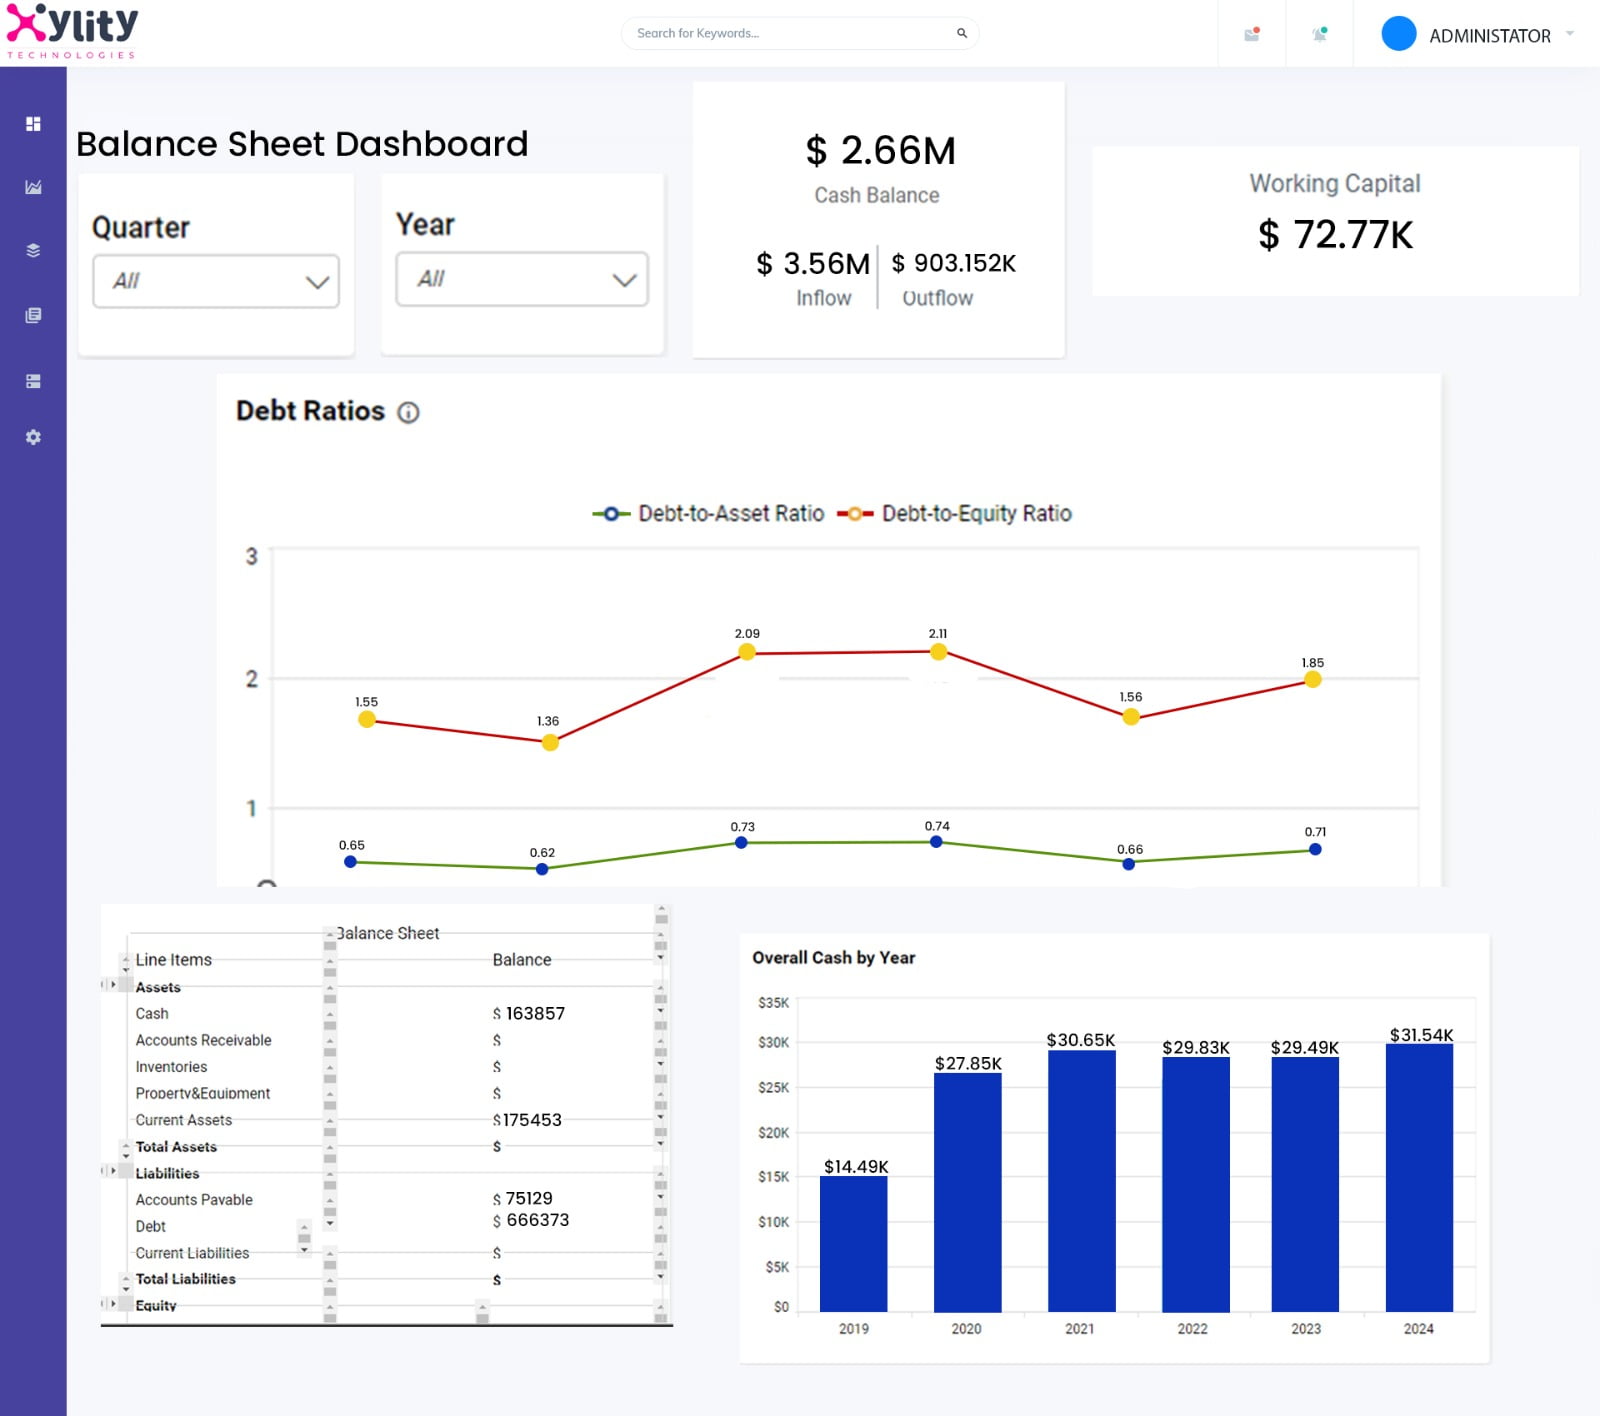Click the 2.11 debt-to-equity data point
The height and width of the screenshot is (1416, 1600).
[938, 652]
